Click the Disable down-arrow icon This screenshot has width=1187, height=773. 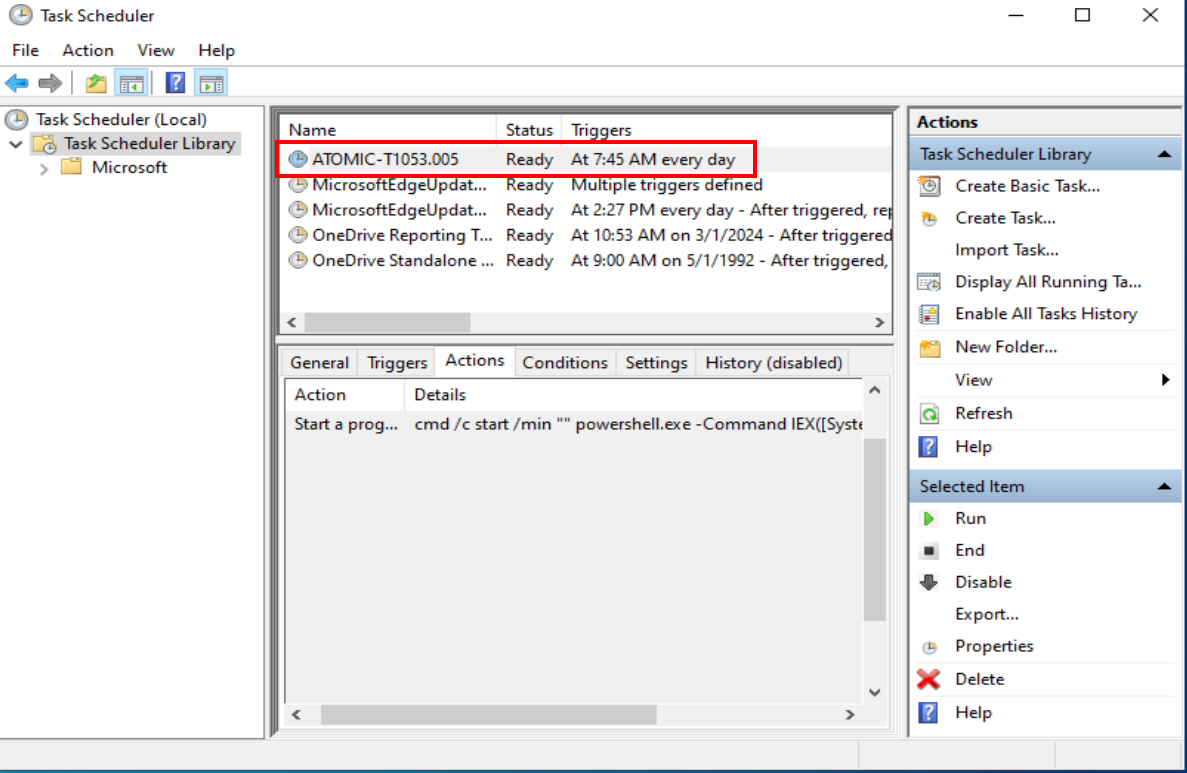click(929, 582)
